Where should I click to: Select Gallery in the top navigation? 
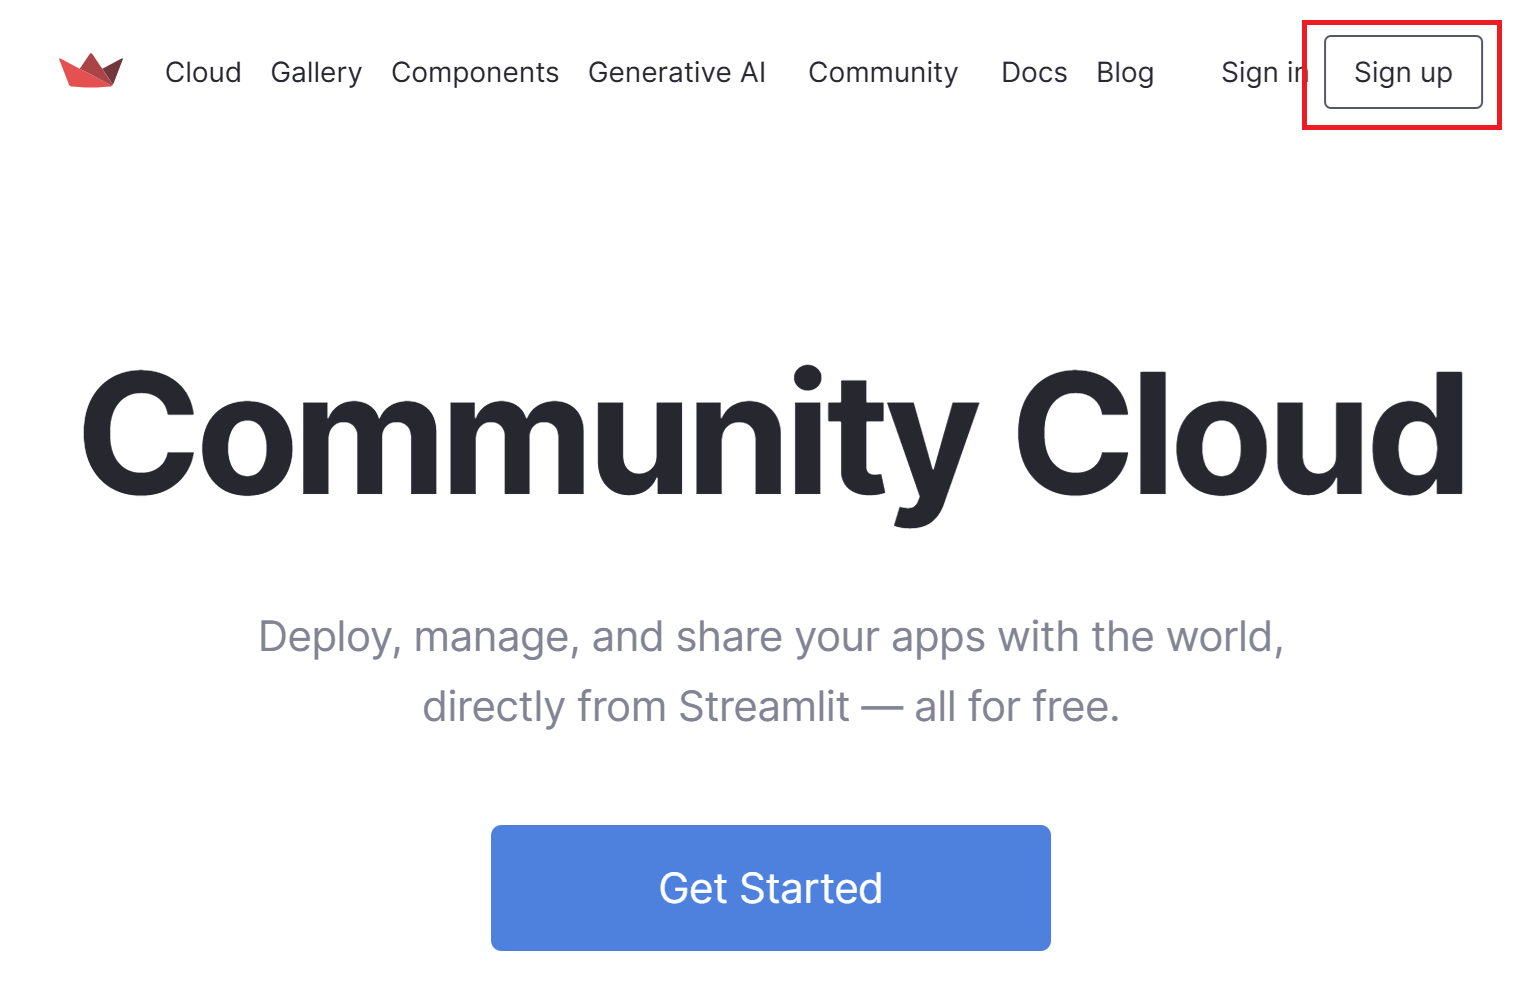point(316,72)
